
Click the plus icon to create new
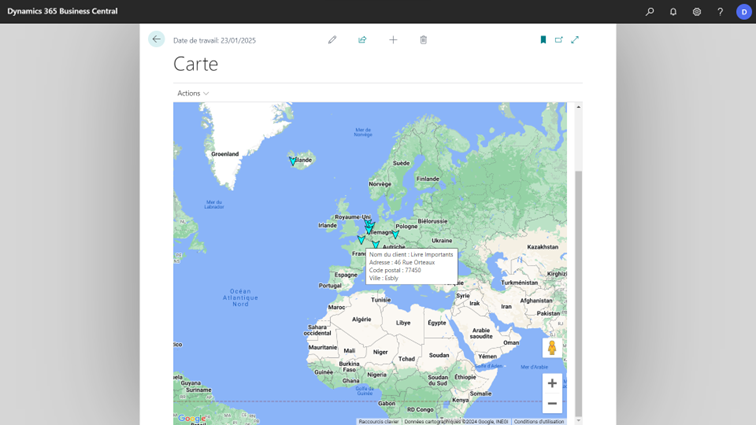click(393, 40)
